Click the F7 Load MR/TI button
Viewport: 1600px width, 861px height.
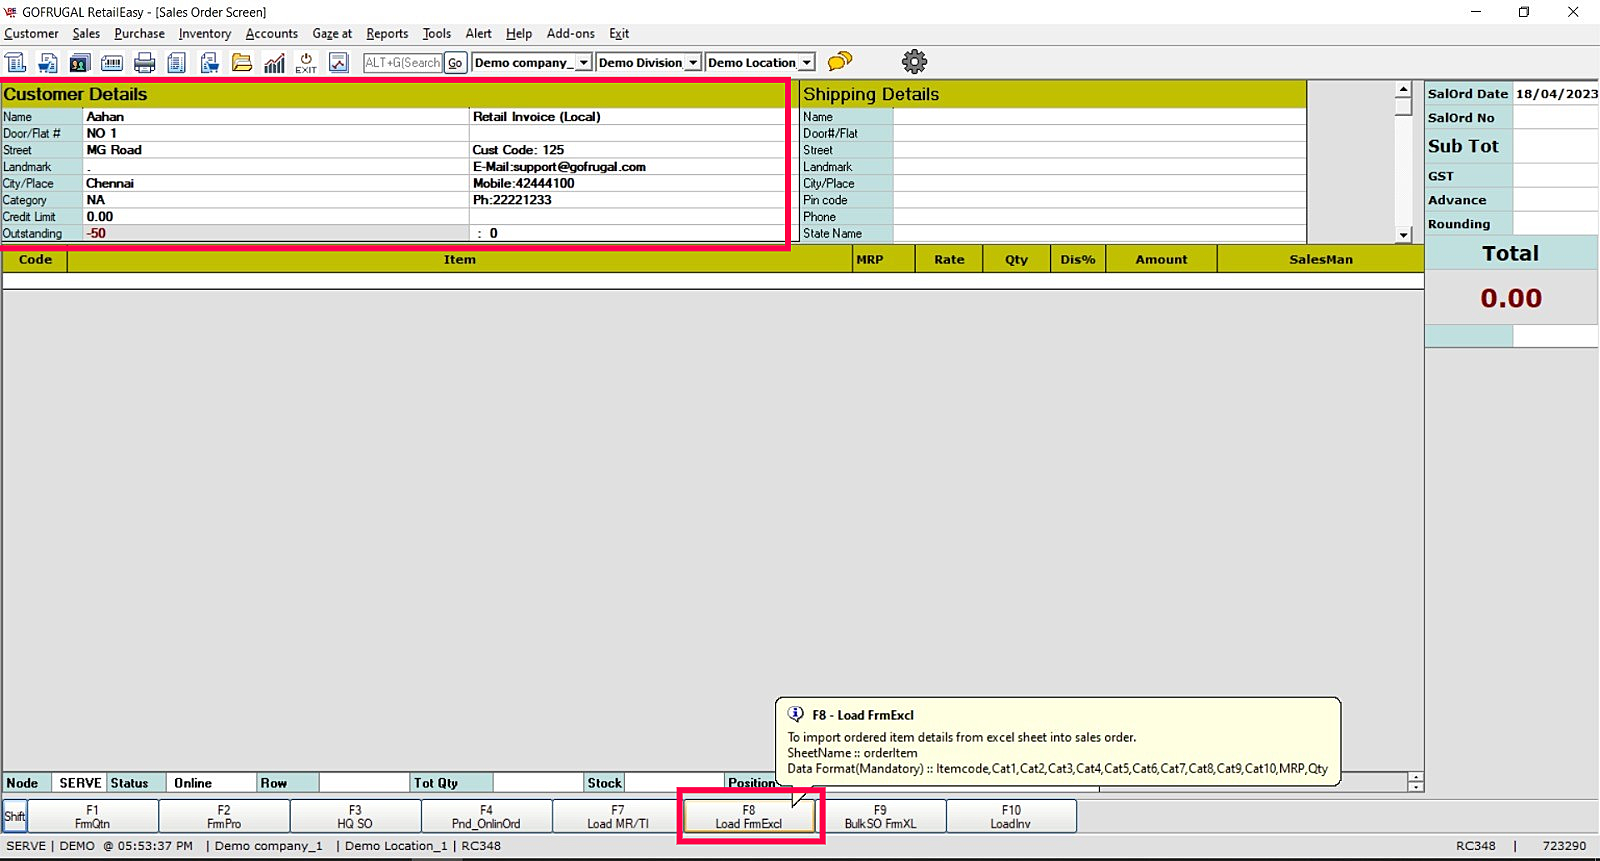[618, 816]
